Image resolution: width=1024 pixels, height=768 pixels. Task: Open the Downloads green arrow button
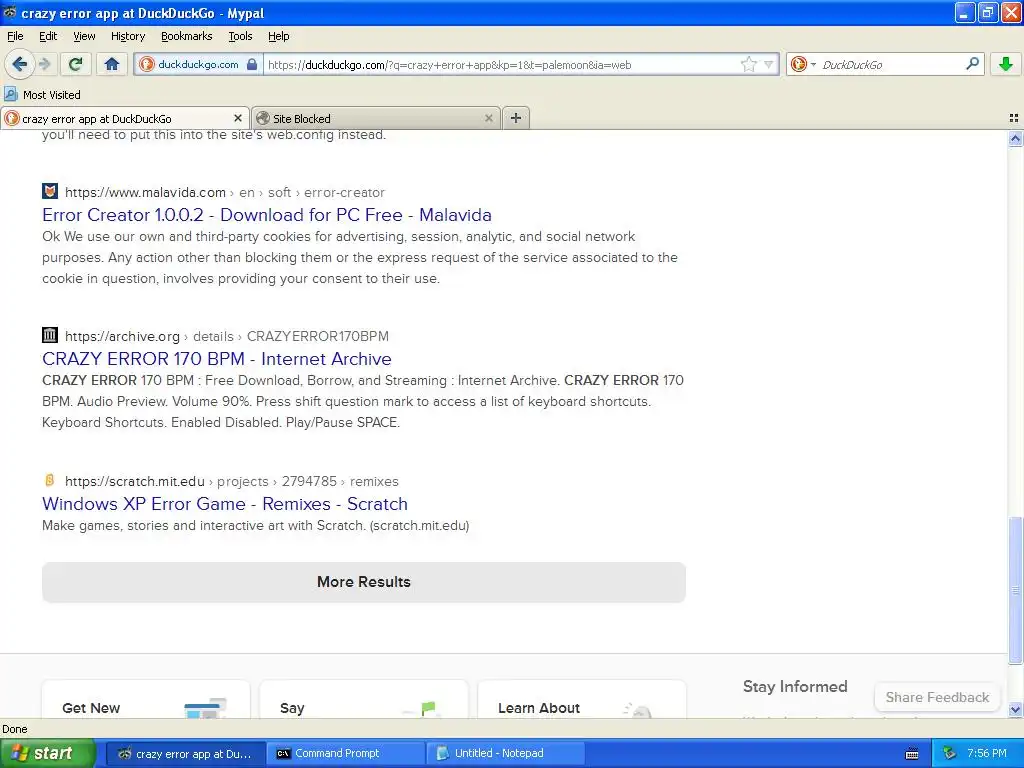pyautogui.click(x=1006, y=64)
